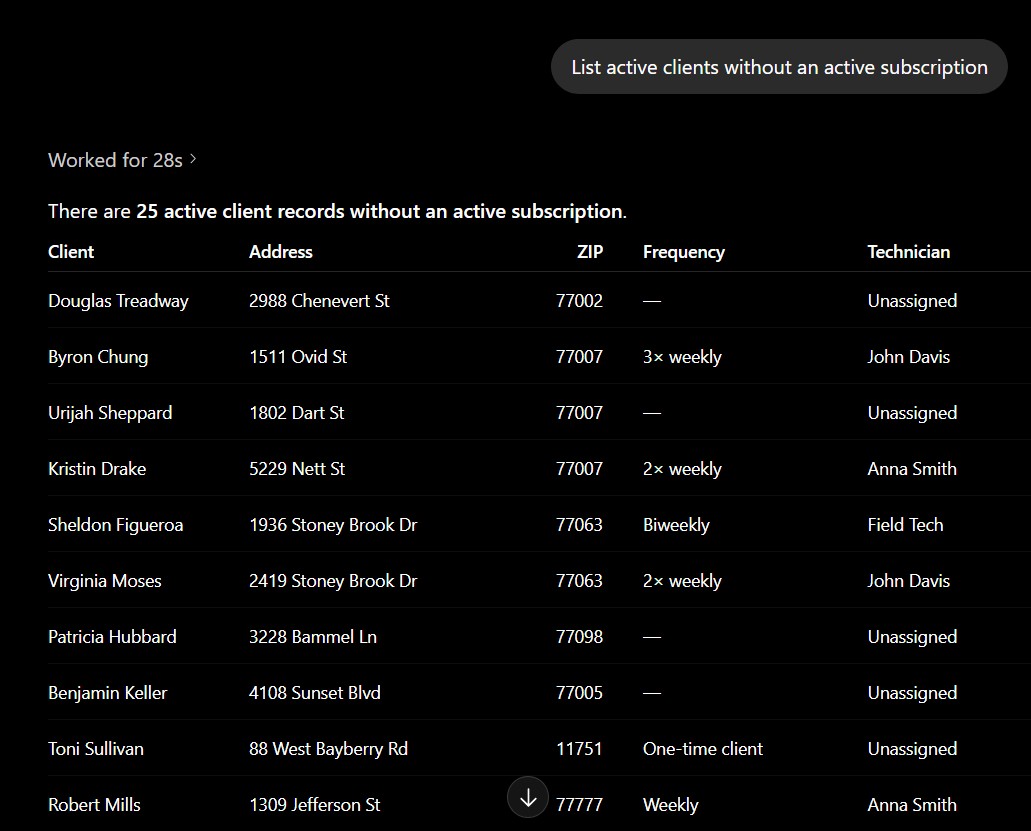Image resolution: width=1031 pixels, height=831 pixels.
Task: Click the scroll-to-bottom arrow button
Action: (x=527, y=797)
